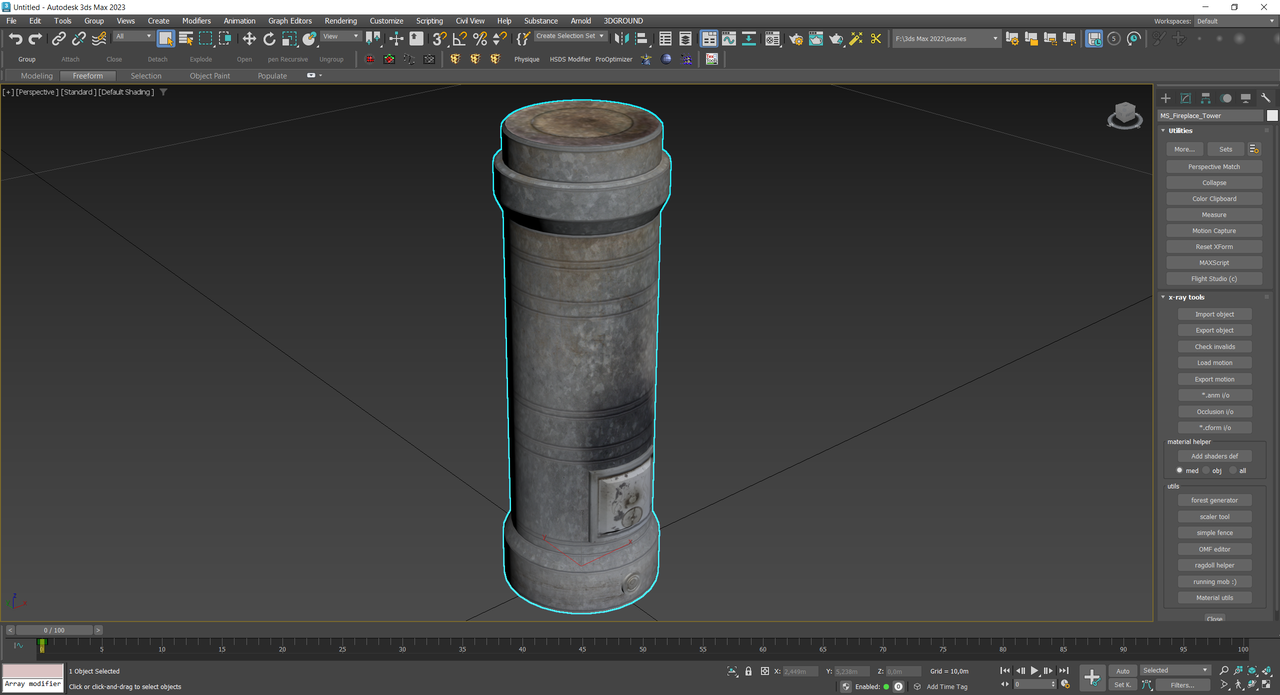The image size is (1280, 695).
Task: Click the Reset XForm button
Action: (x=1214, y=247)
